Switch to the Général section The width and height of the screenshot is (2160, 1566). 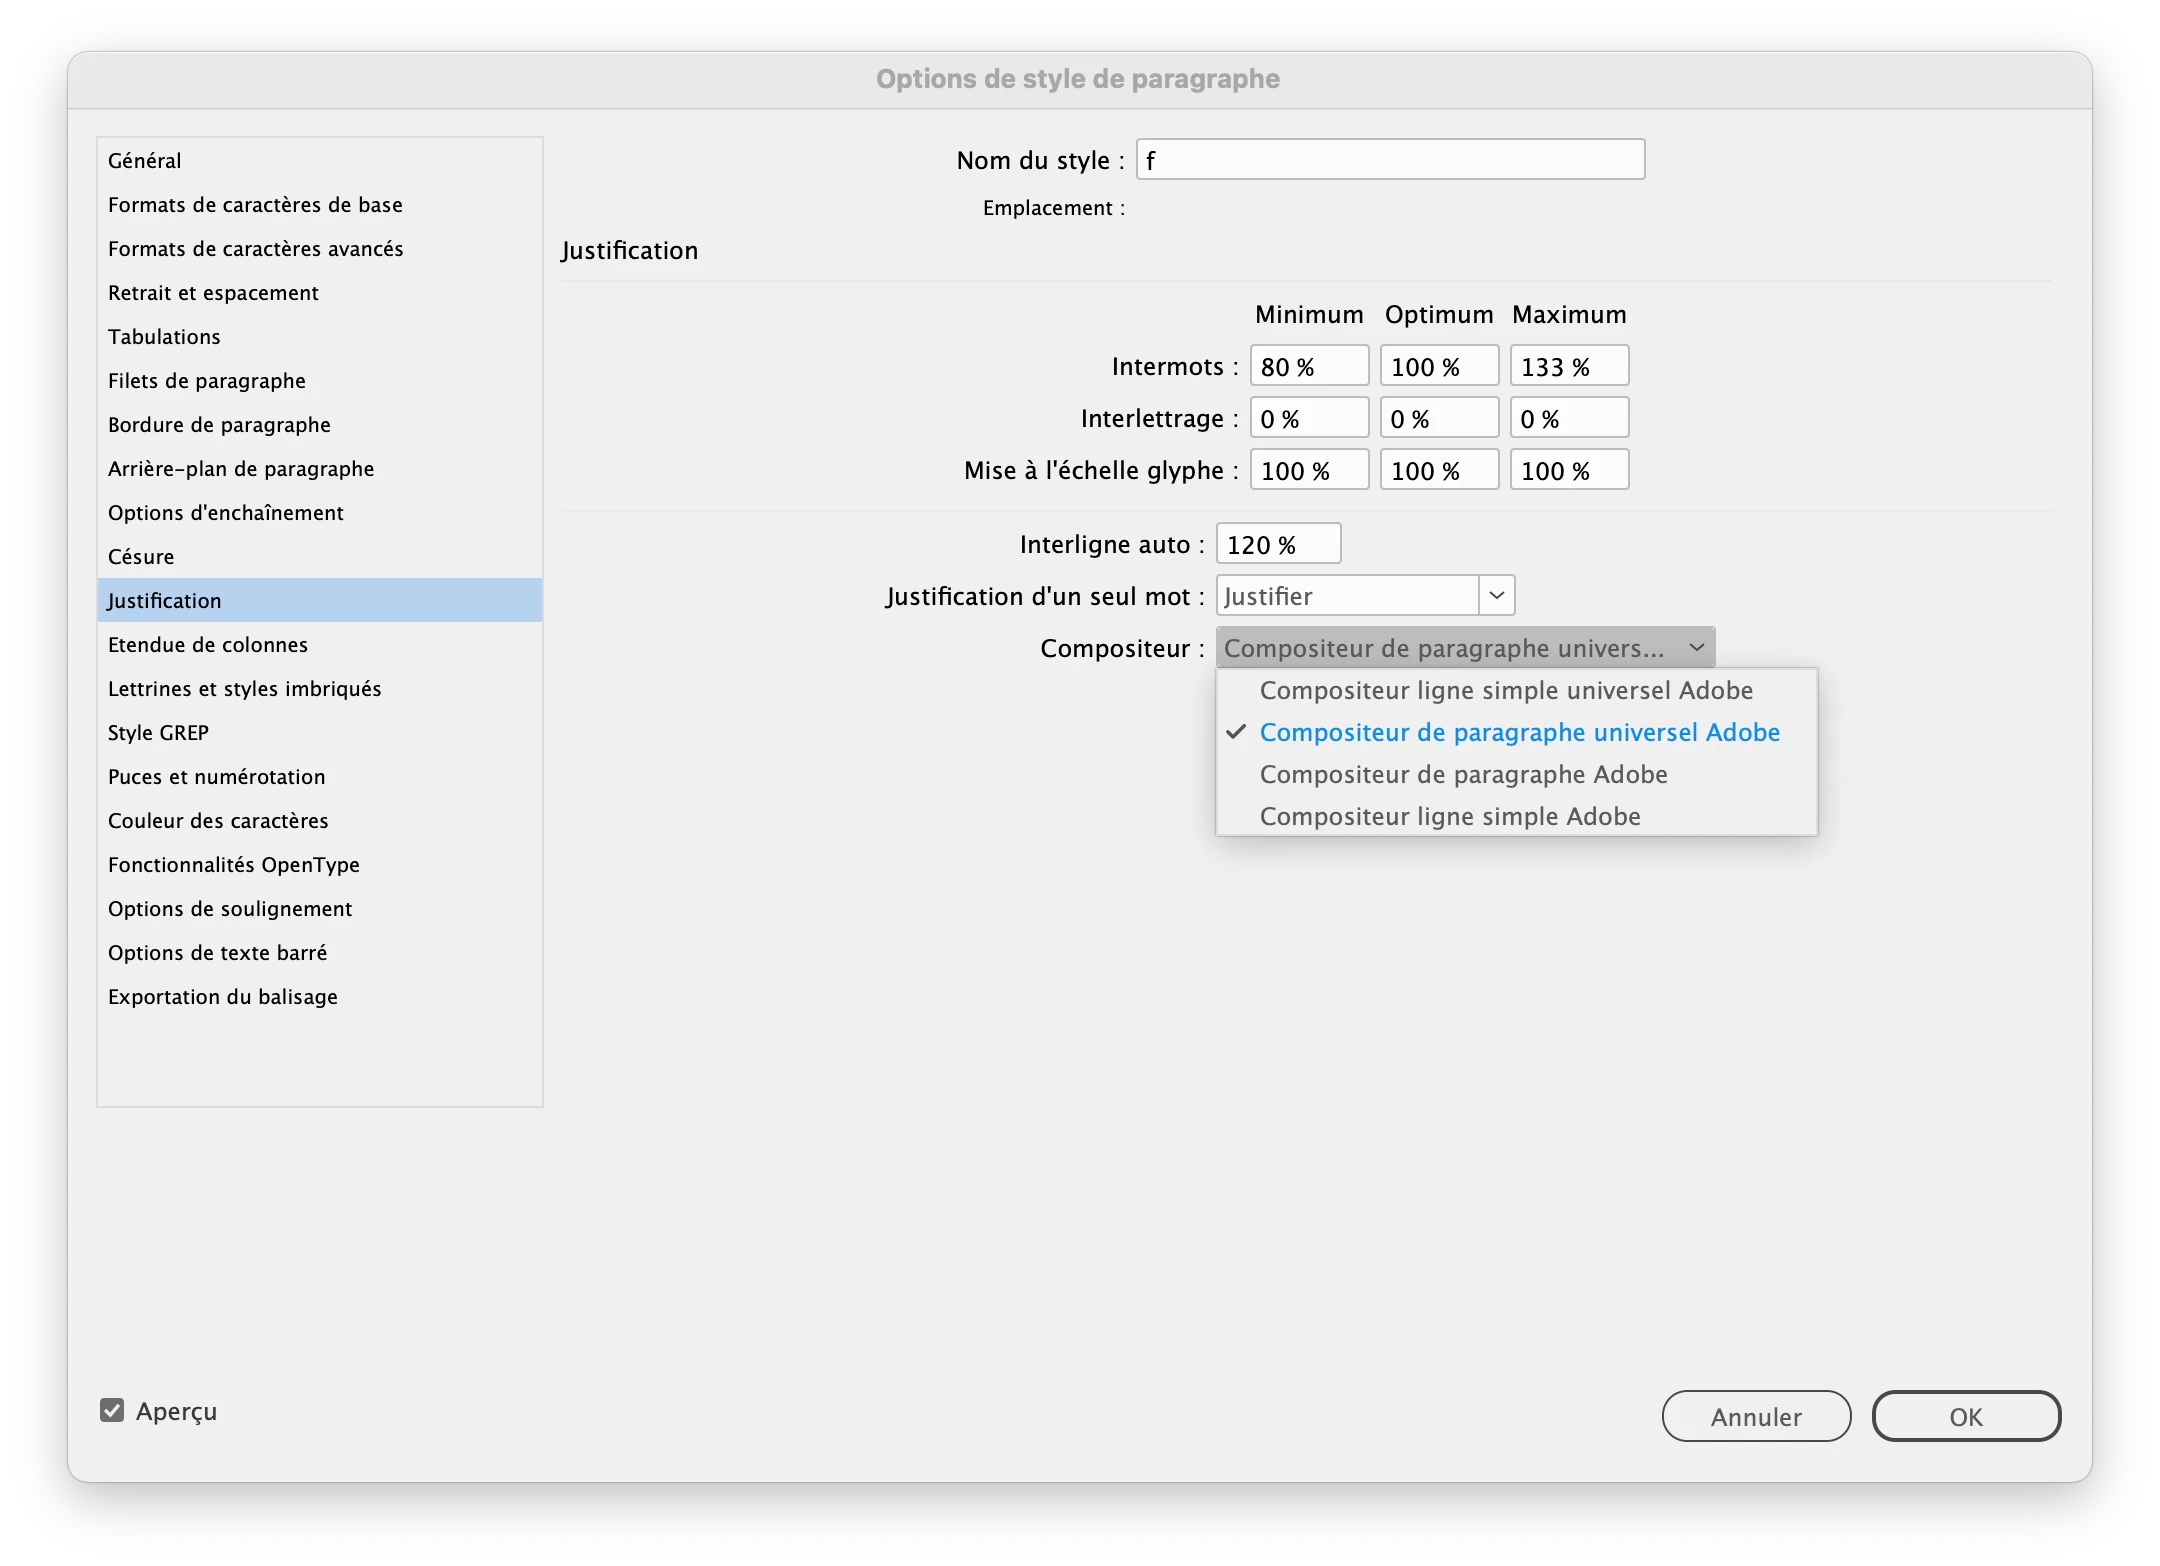tap(145, 161)
